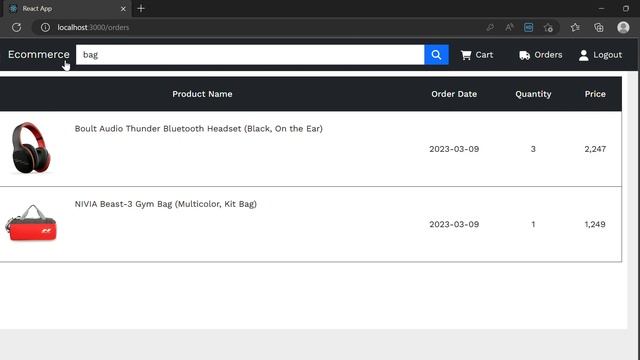Click the NIVIA Beast-3 Gym Bag name
640x360 pixels.
point(165,204)
